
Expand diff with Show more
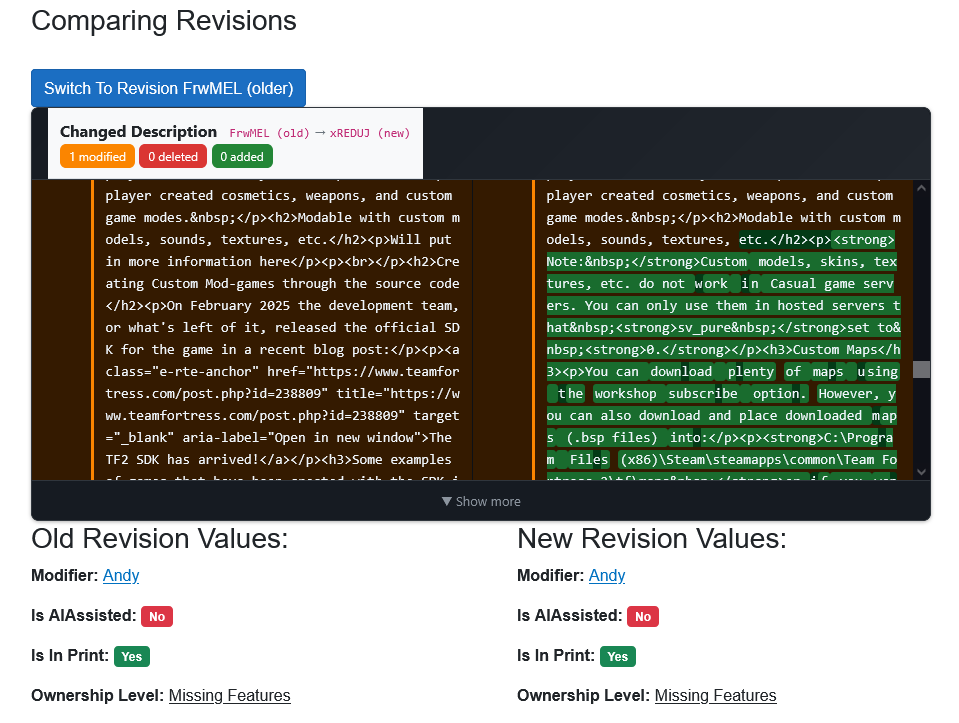(x=481, y=502)
